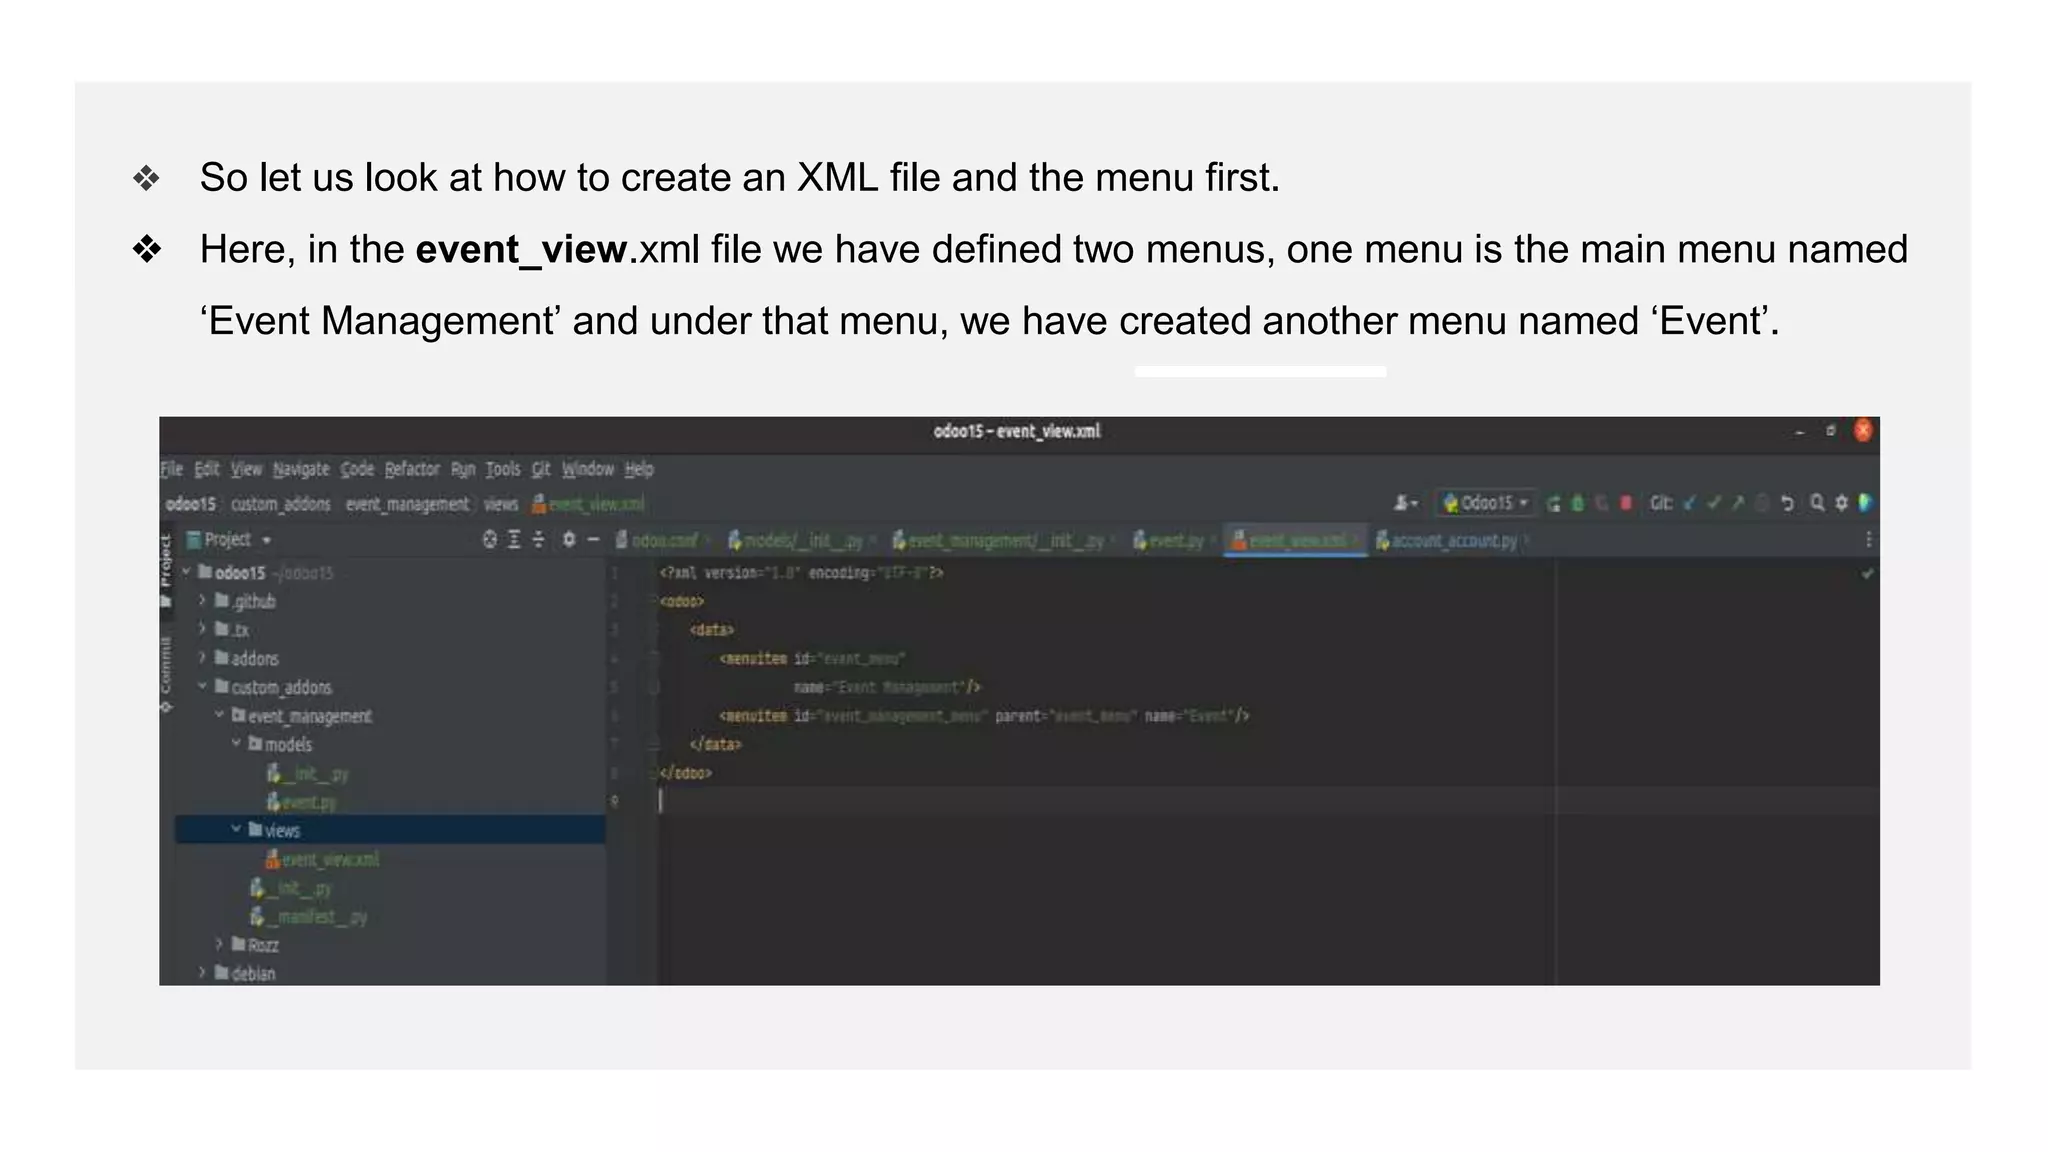Open the Navigate menu
Viewport: 2048px width, 1152px height.
300,469
